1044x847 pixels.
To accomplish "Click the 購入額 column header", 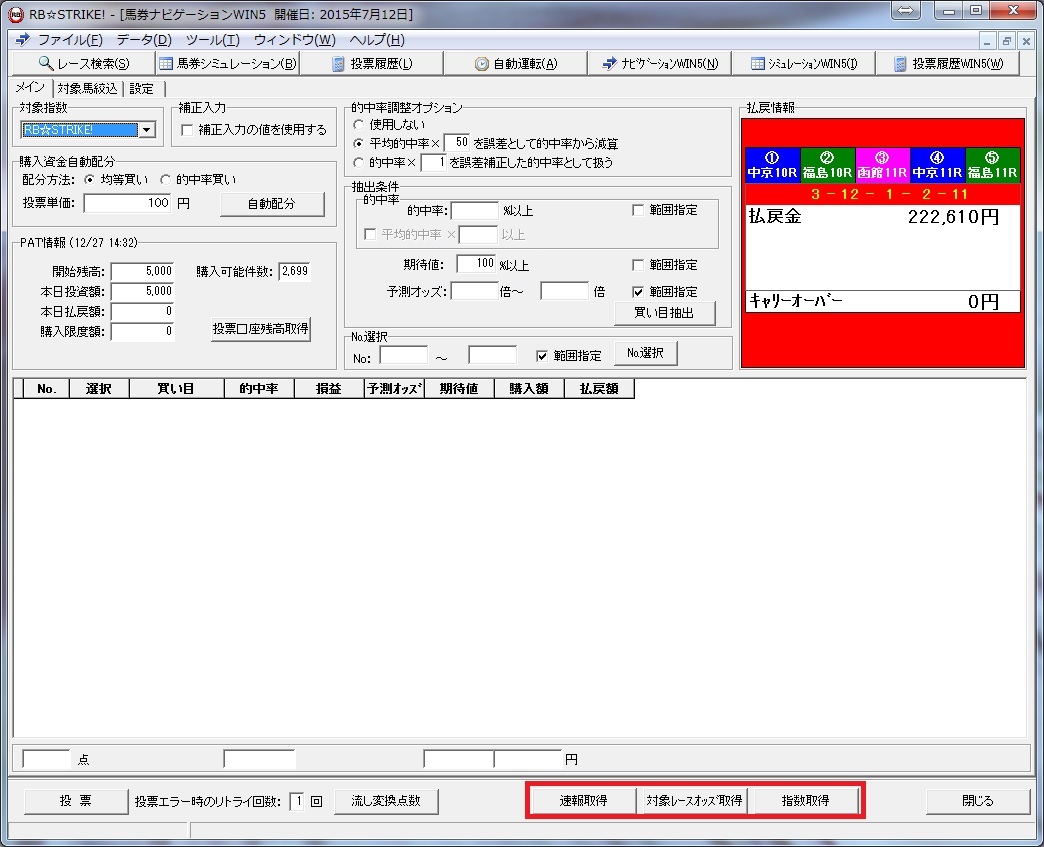I will (x=529, y=389).
